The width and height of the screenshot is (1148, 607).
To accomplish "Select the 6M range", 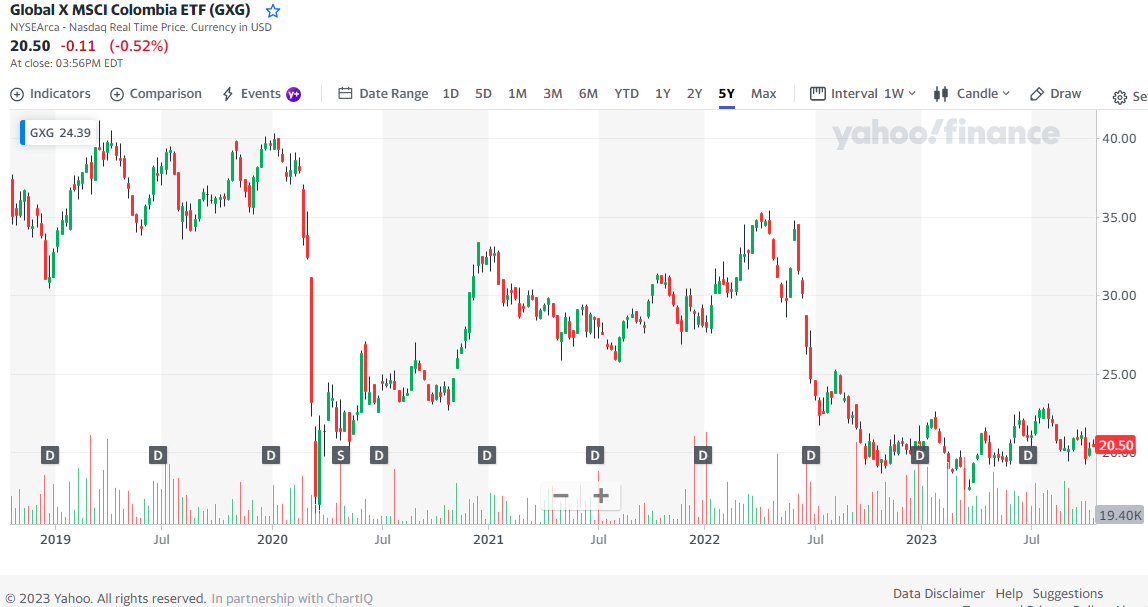I will pos(588,94).
